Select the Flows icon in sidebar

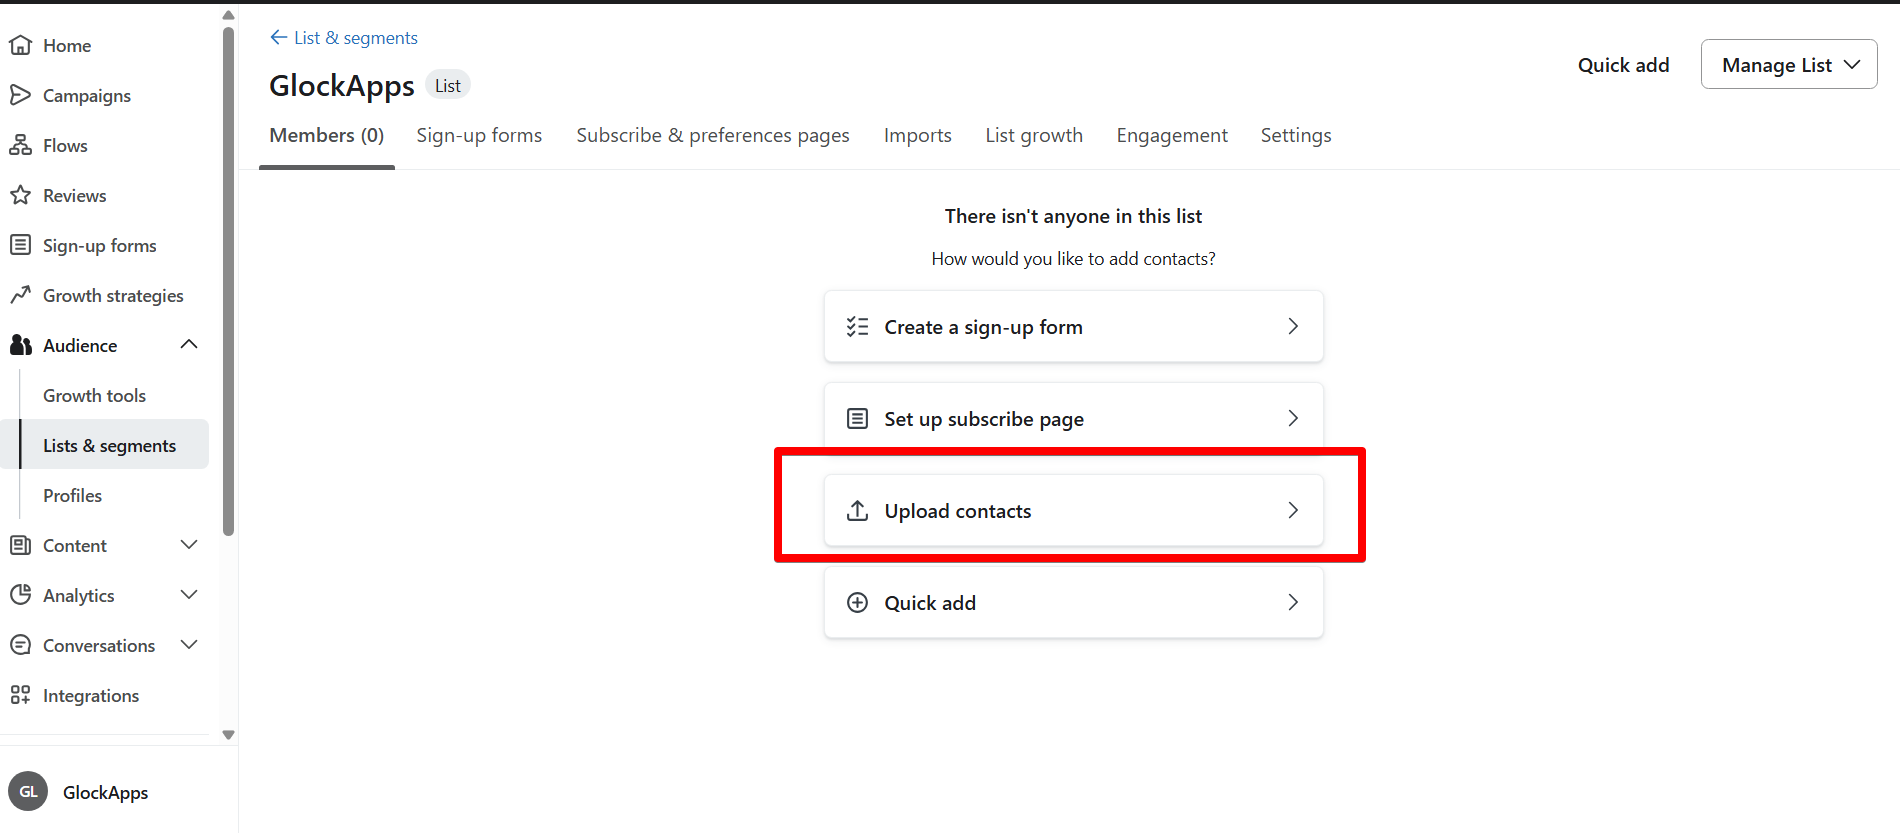click(x=20, y=145)
